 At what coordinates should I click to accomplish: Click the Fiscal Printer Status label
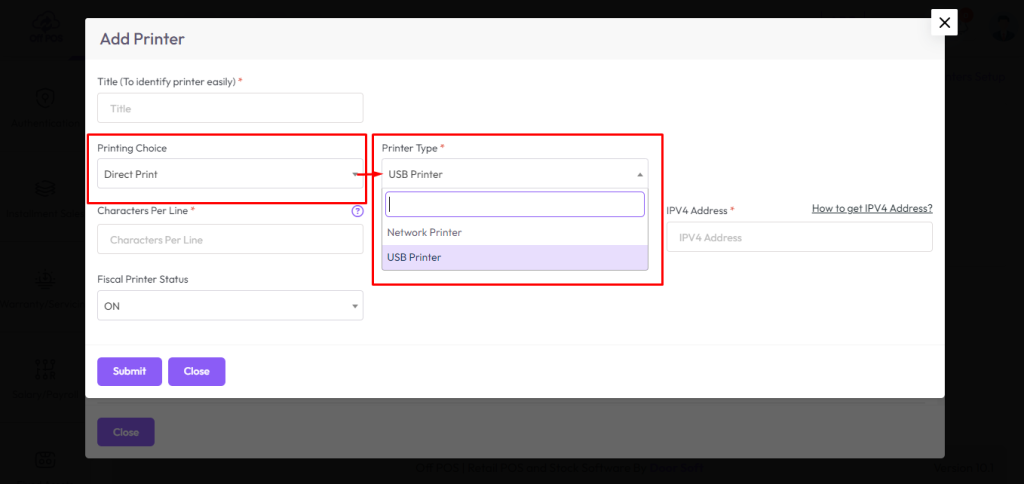coord(142,279)
